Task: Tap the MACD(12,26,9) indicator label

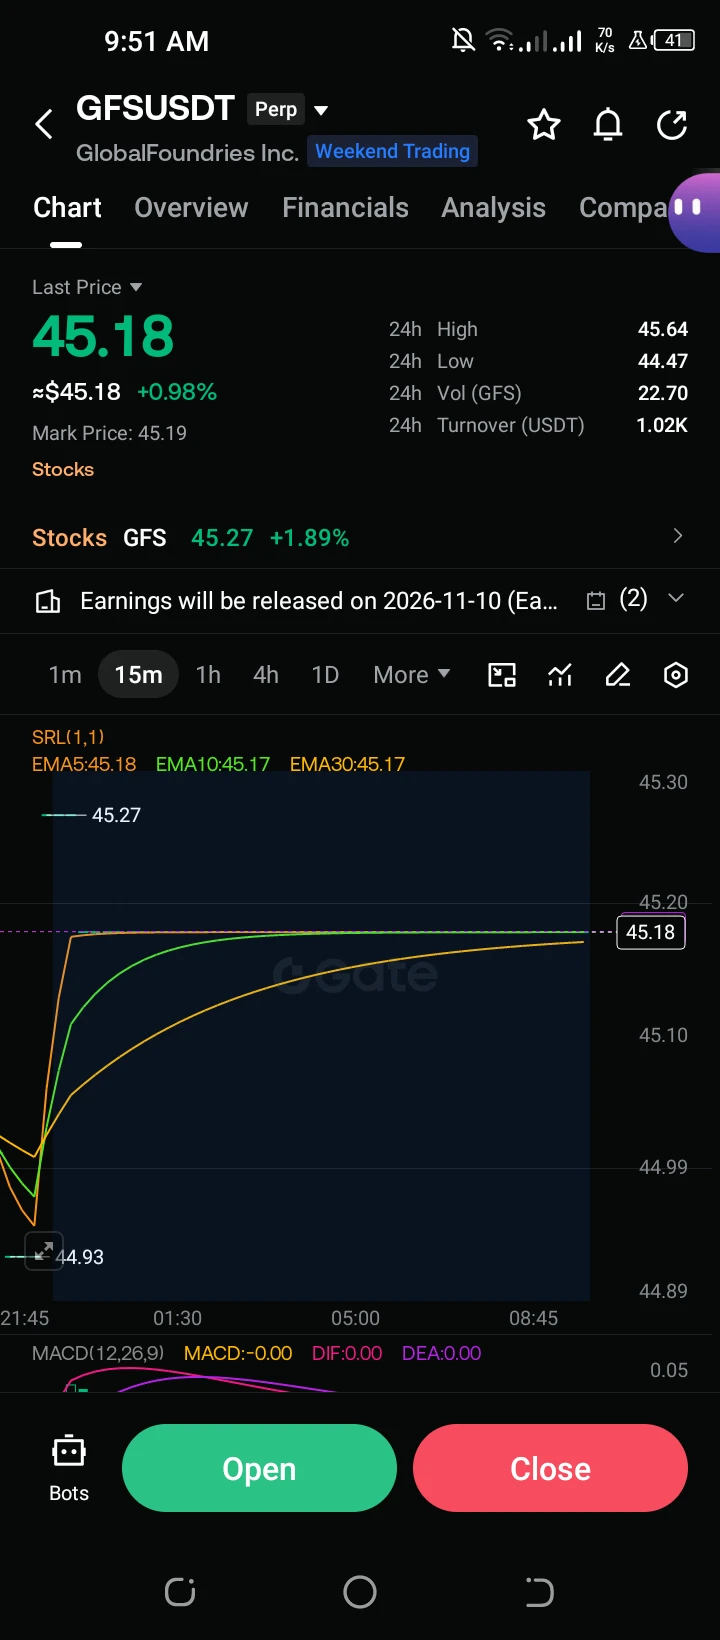Action: [x=98, y=1353]
